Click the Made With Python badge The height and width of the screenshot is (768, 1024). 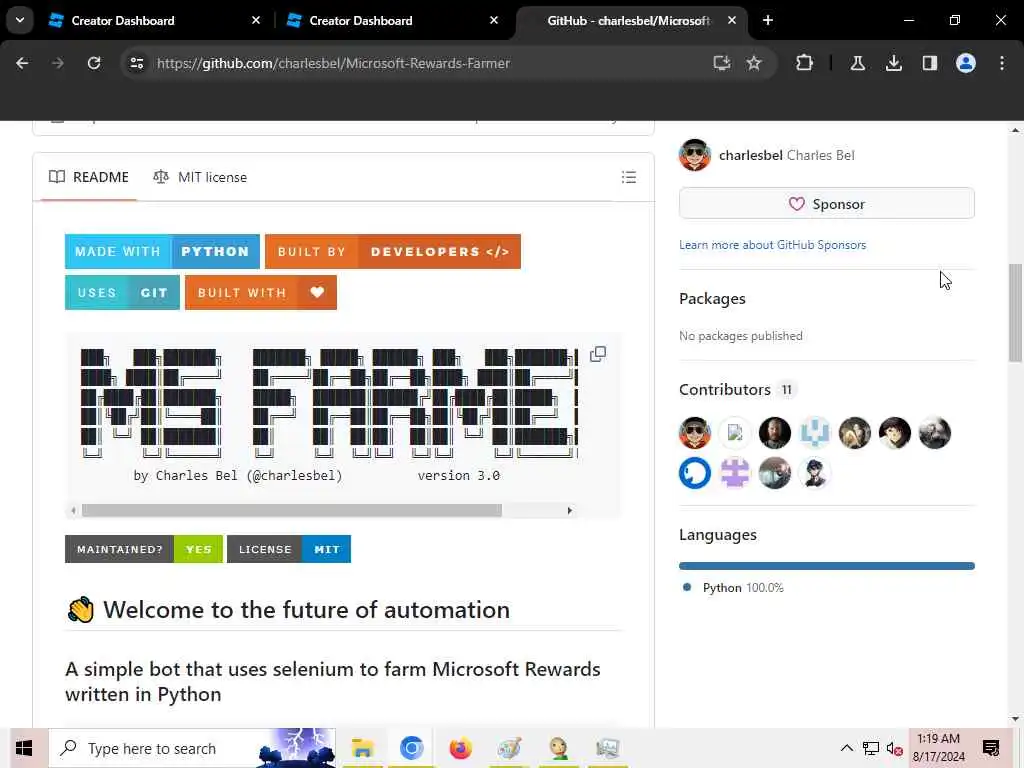point(162,251)
